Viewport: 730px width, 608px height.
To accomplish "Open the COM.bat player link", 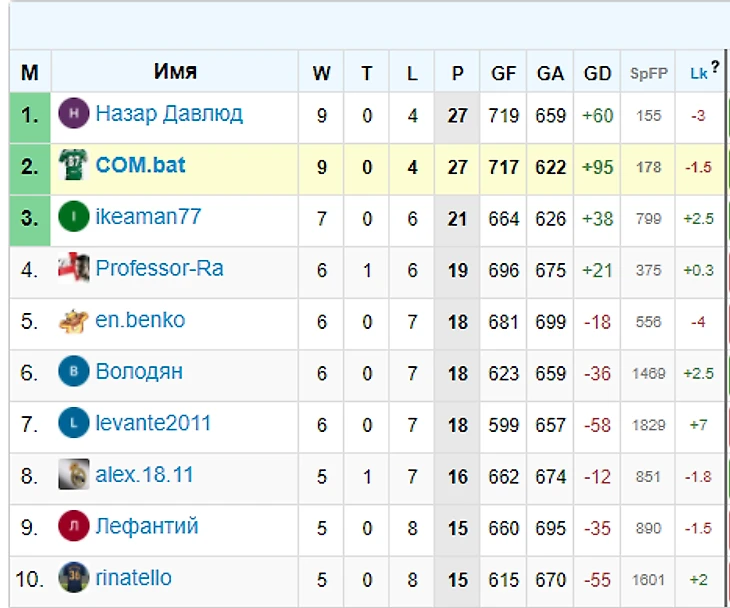I will click(x=140, y=165).
